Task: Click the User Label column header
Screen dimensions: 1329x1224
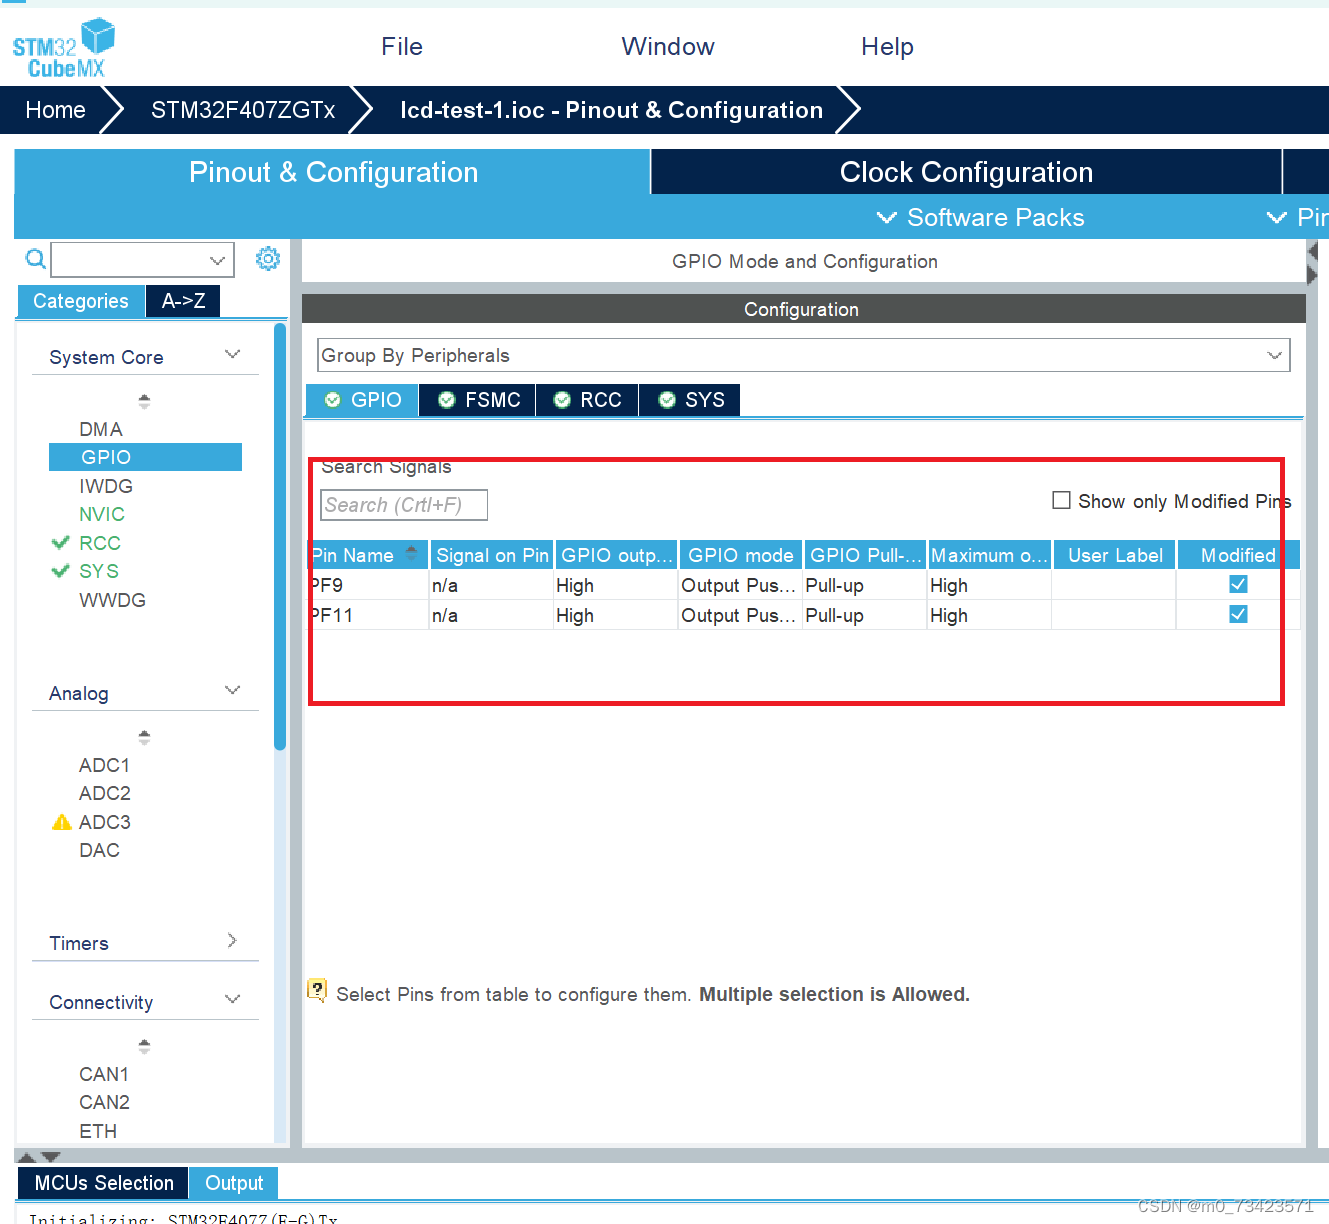Action: 1114,555
